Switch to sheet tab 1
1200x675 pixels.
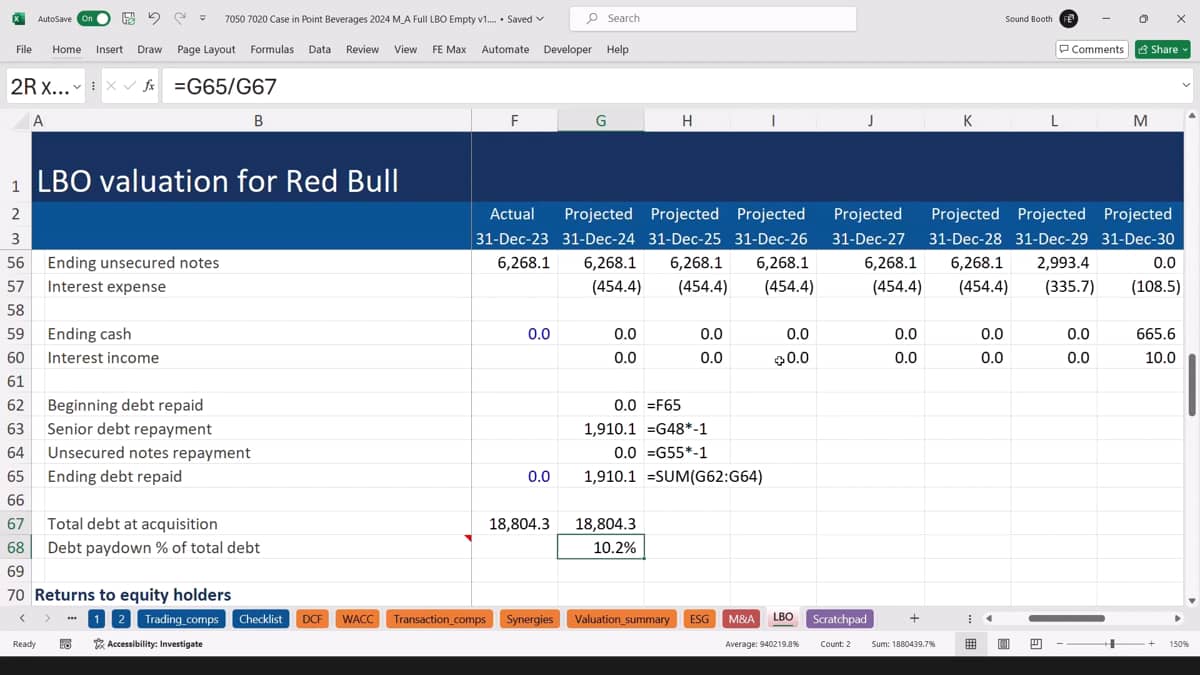(x=96, y=619)
